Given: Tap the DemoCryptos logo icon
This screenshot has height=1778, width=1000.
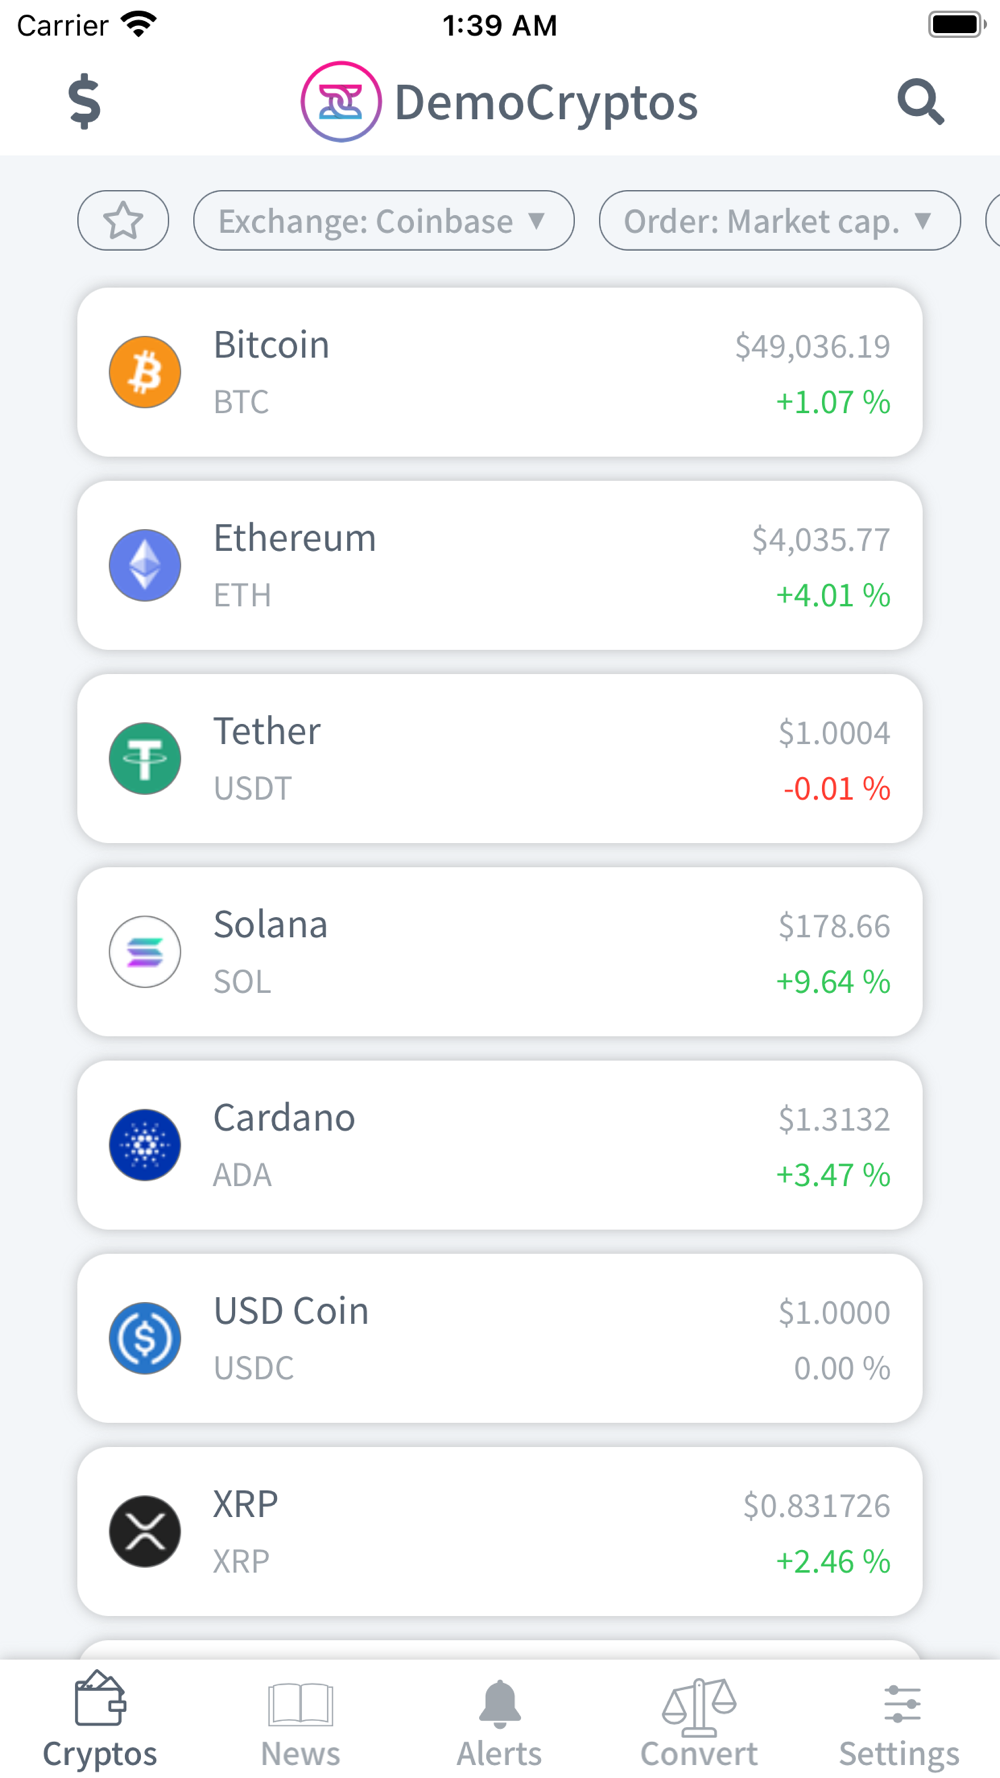Looking at the screenshot, I should [341, 102].
